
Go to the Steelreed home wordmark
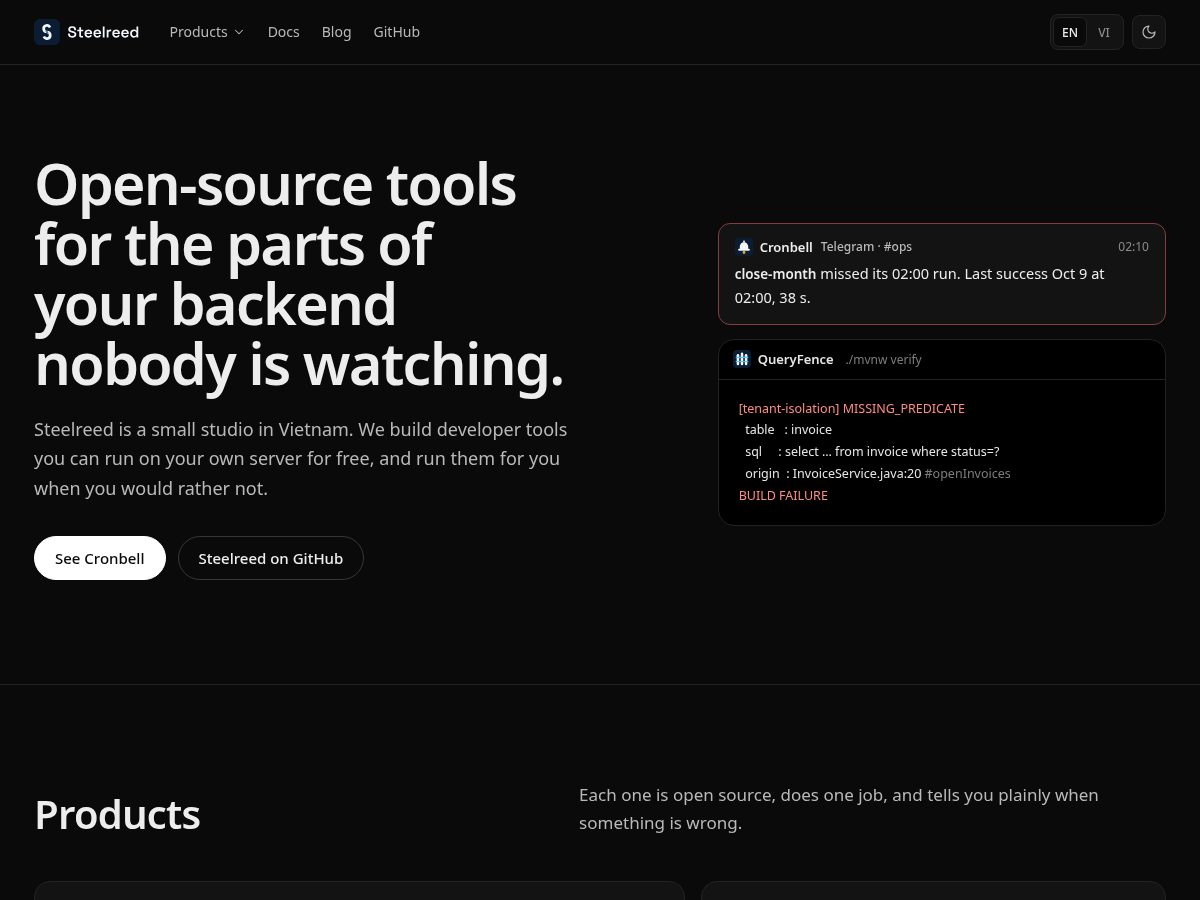(103, 32)
